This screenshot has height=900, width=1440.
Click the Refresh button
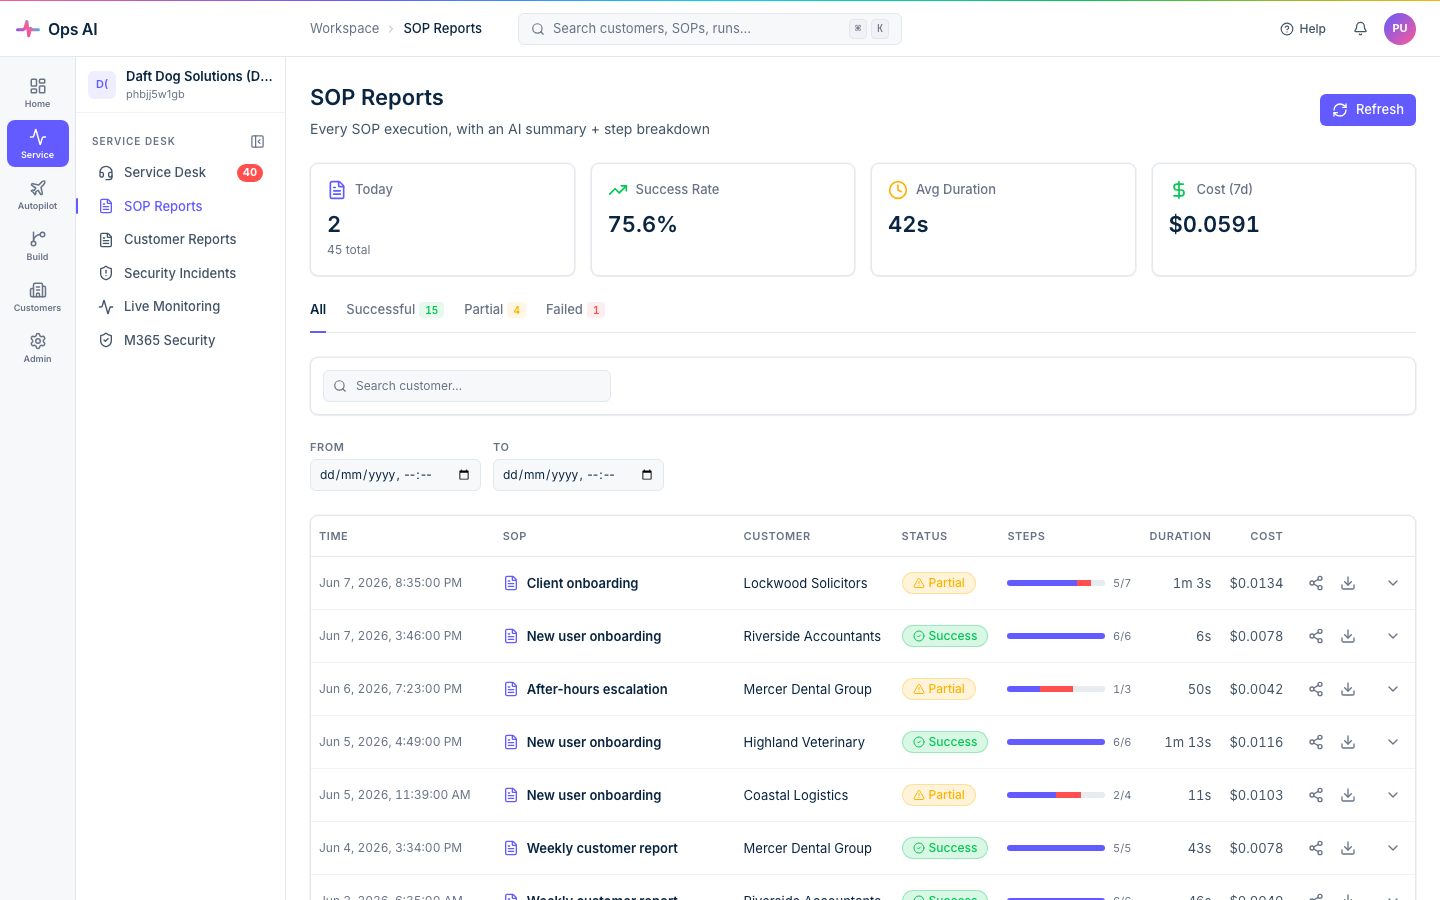(x=1367, y=110)
